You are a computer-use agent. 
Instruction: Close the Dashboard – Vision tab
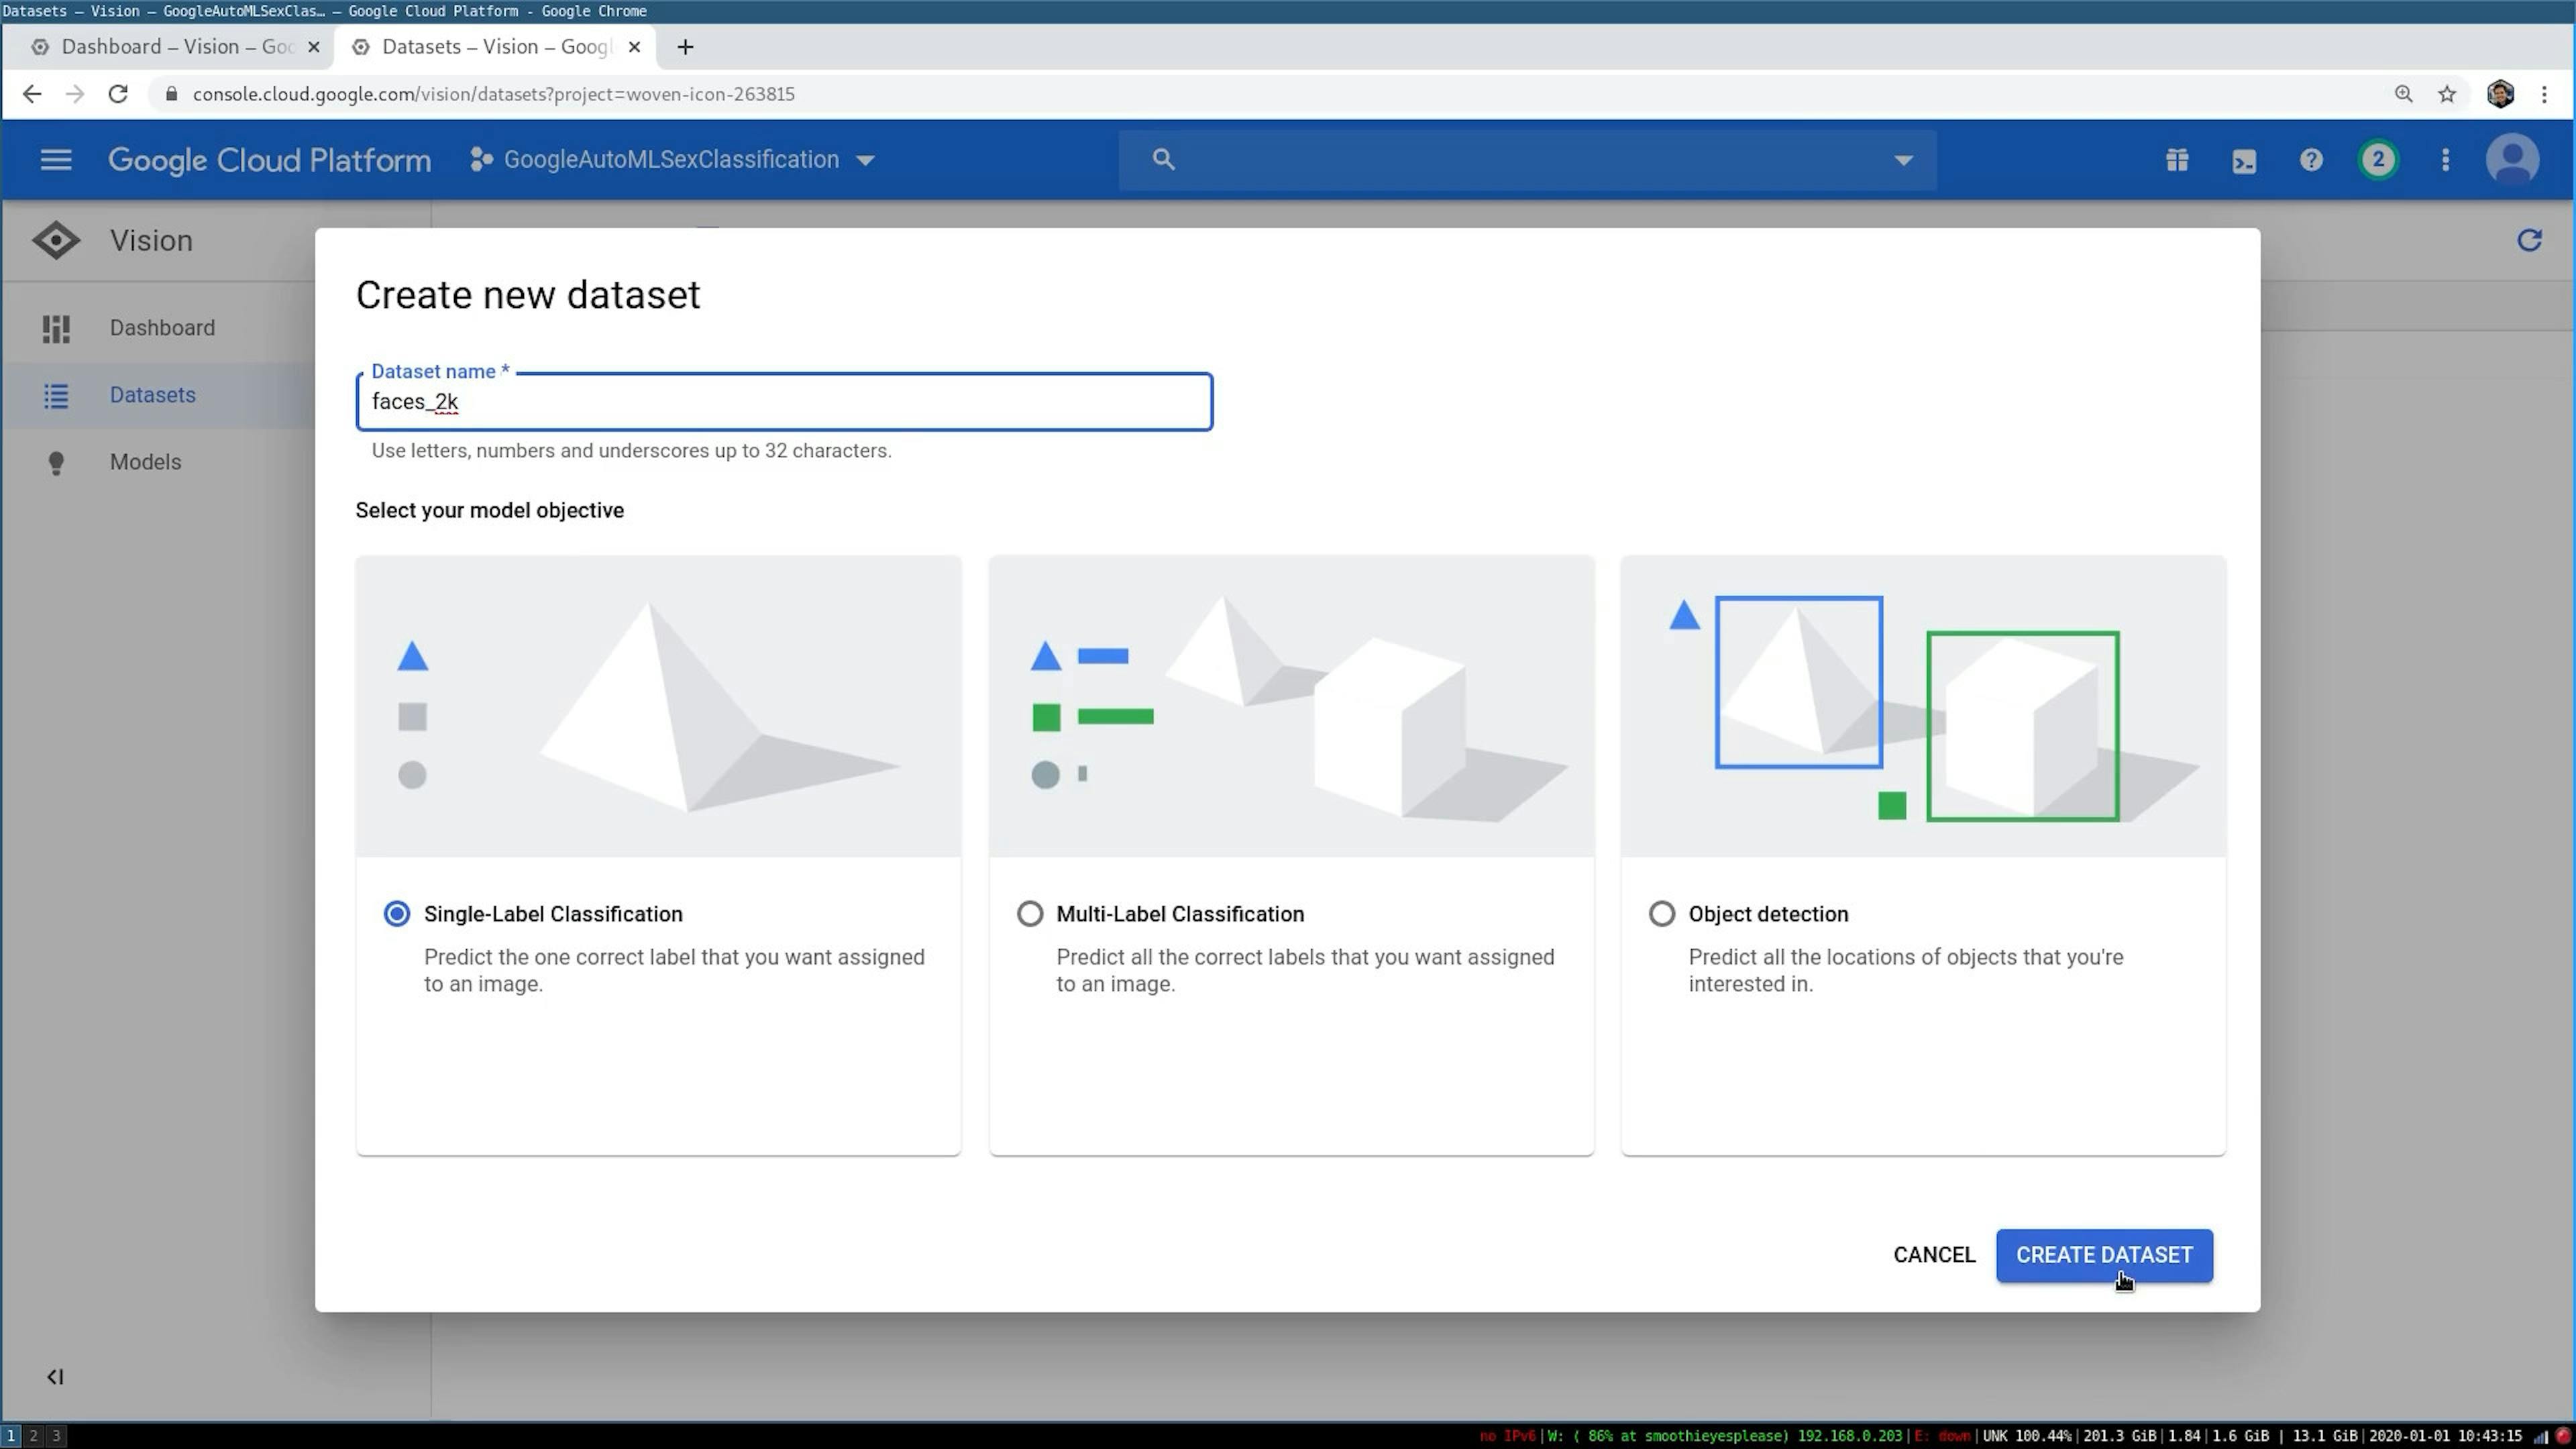(x=314, y=47)
